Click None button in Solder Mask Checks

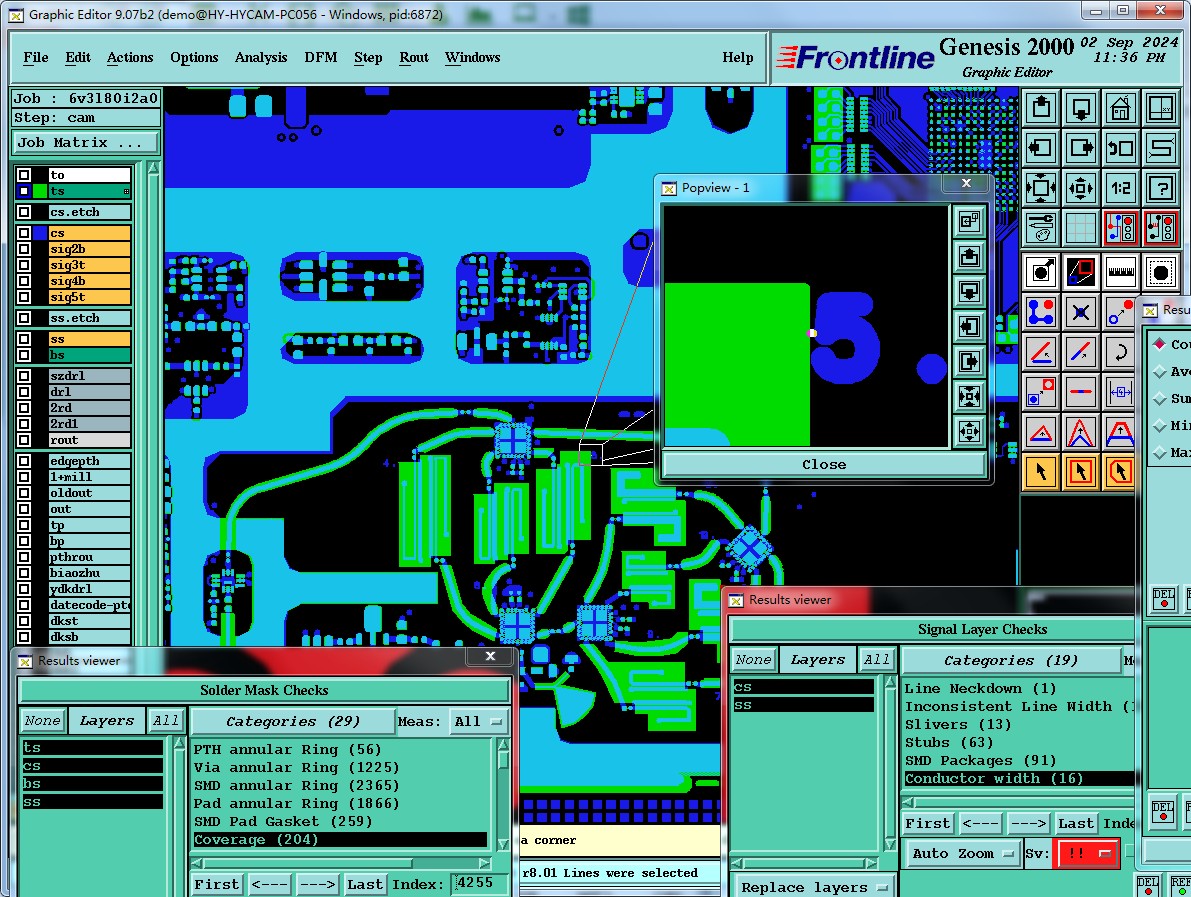[x=43, y=721]
